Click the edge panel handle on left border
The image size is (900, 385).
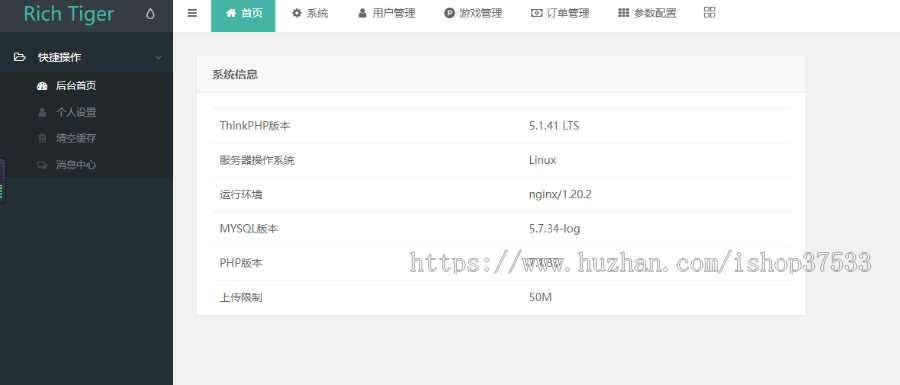pos(2,181)
